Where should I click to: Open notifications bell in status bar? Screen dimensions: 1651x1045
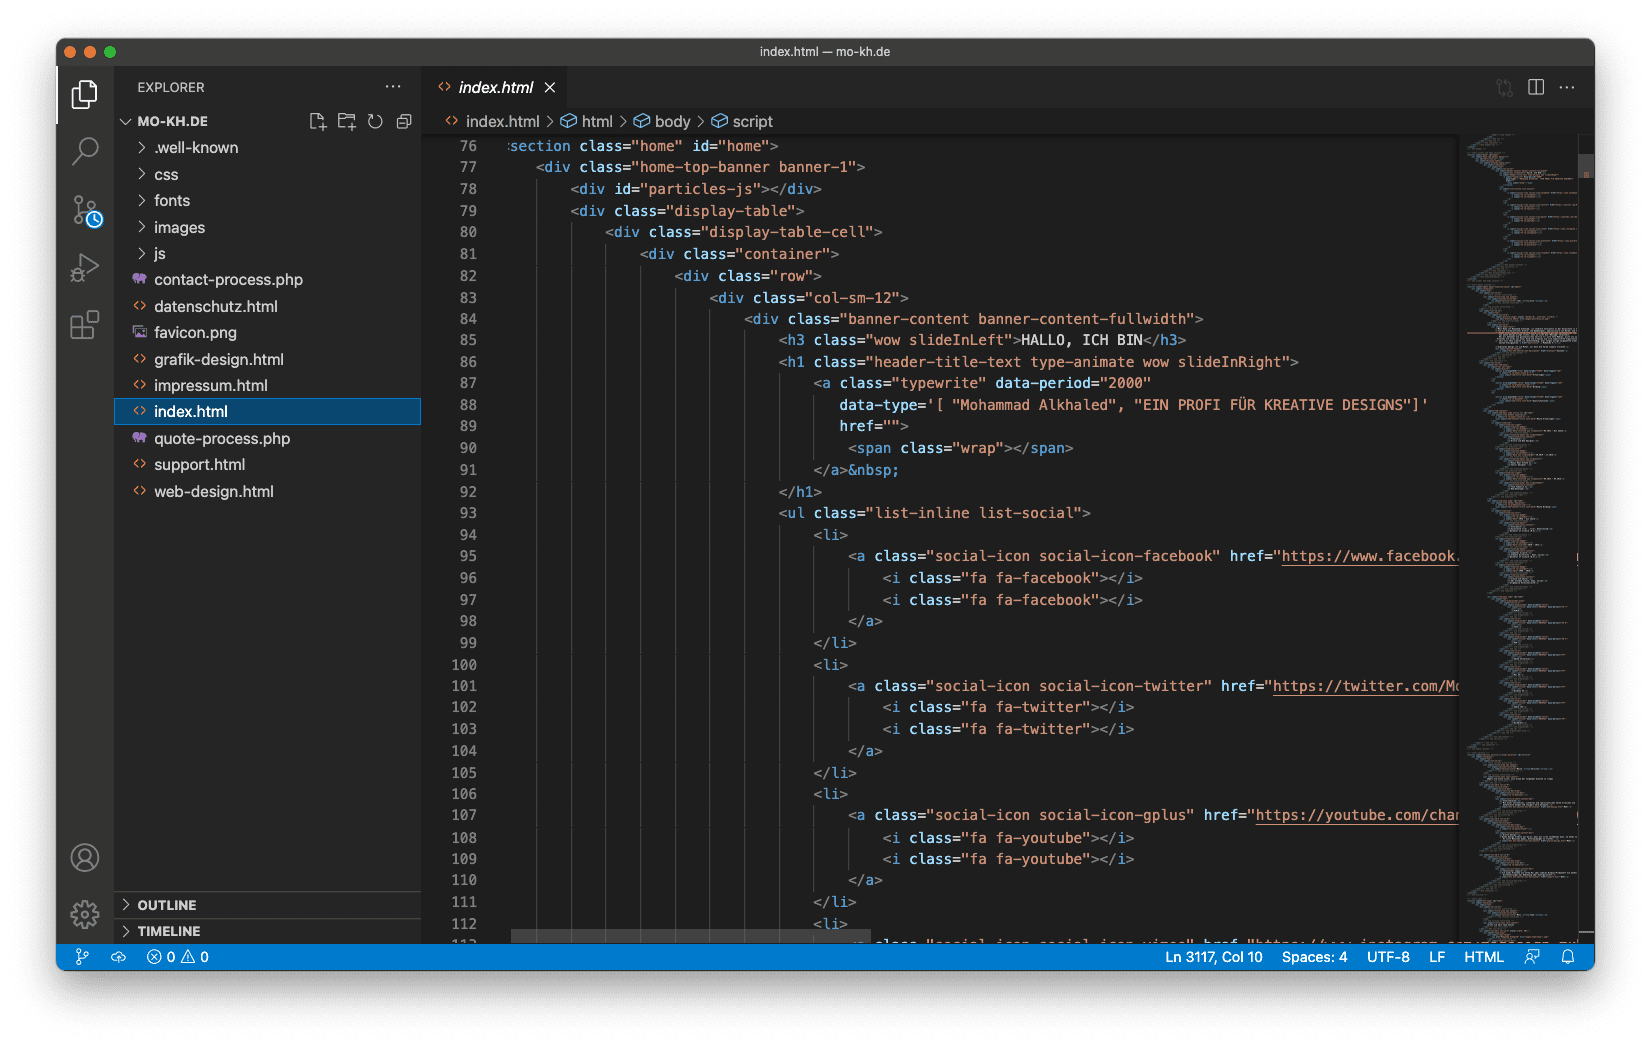(1568, 957)
